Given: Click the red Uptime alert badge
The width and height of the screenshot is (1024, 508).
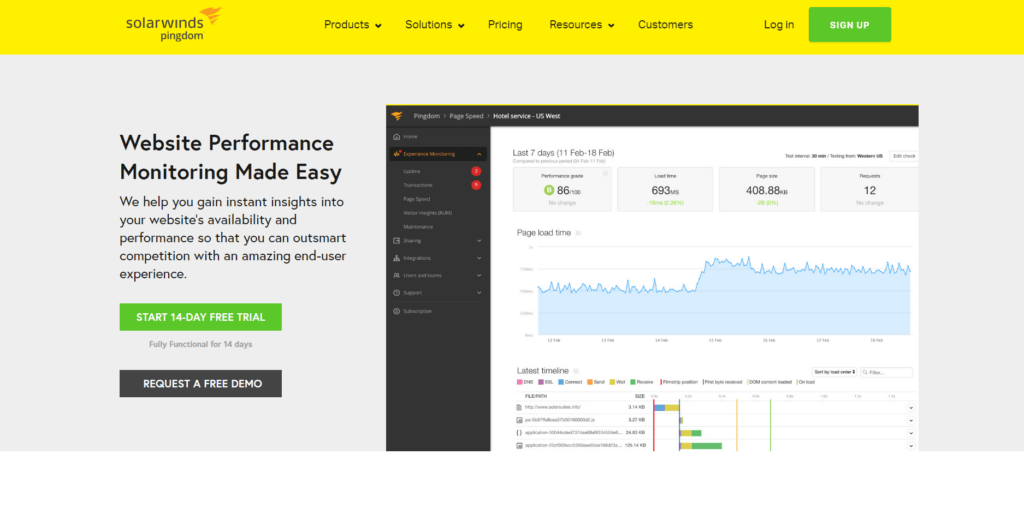Looking at the screenshot, I should tap(476, 171).
